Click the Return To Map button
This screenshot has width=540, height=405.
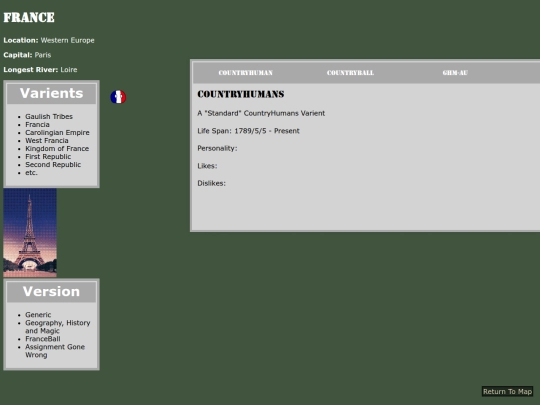click(x=507, y=392)
